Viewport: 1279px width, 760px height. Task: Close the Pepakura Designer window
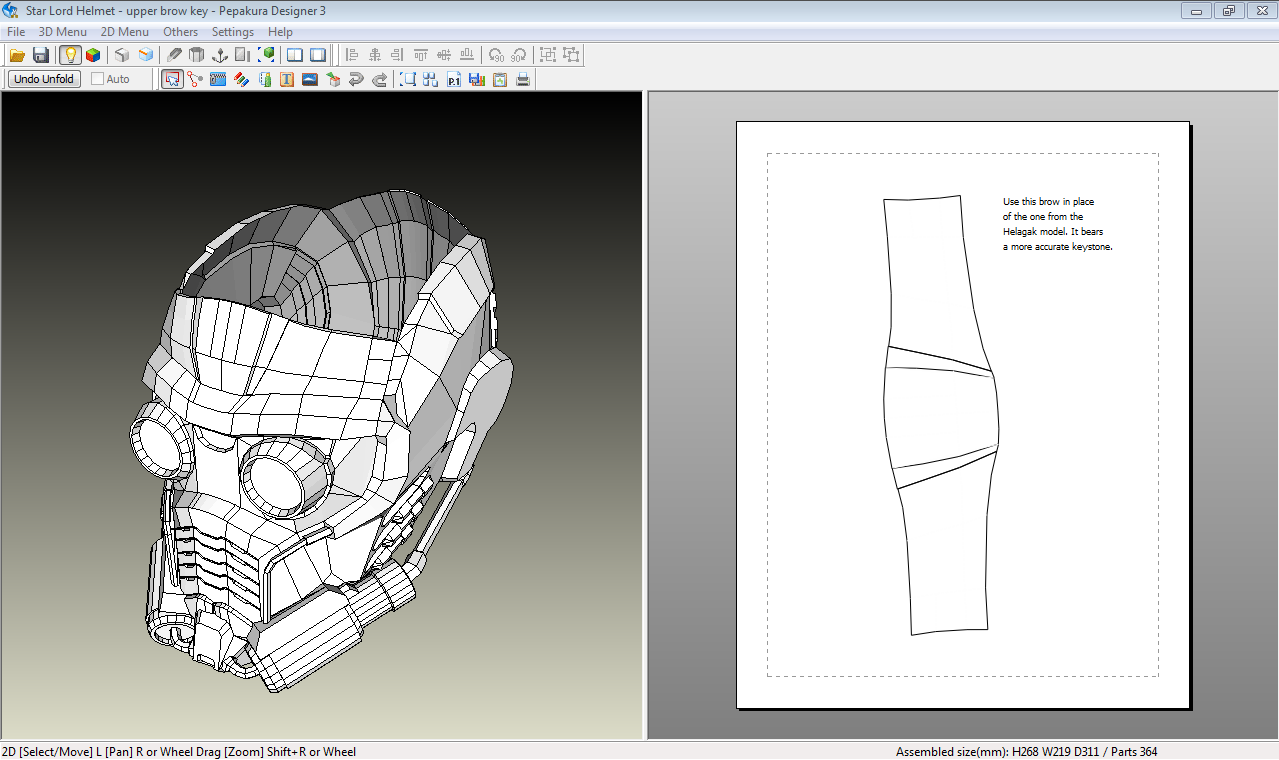pos(1261,11)
